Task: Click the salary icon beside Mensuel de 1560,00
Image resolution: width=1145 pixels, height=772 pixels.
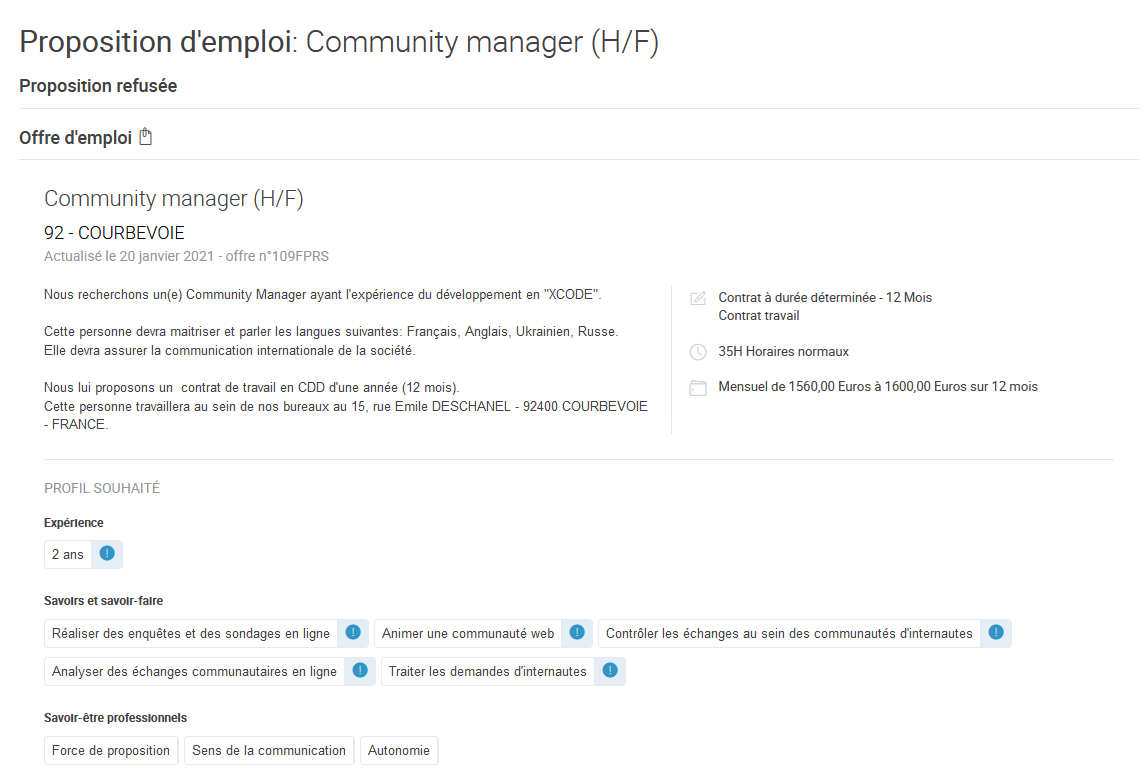Action: click(x=698, y=388)
